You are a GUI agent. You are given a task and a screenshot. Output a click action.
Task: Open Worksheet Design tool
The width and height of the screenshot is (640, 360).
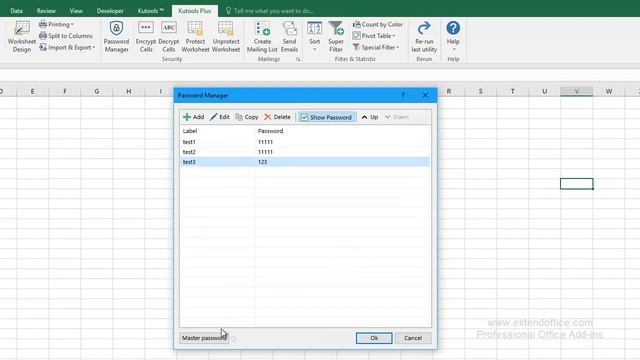click(x=22, y=37)
